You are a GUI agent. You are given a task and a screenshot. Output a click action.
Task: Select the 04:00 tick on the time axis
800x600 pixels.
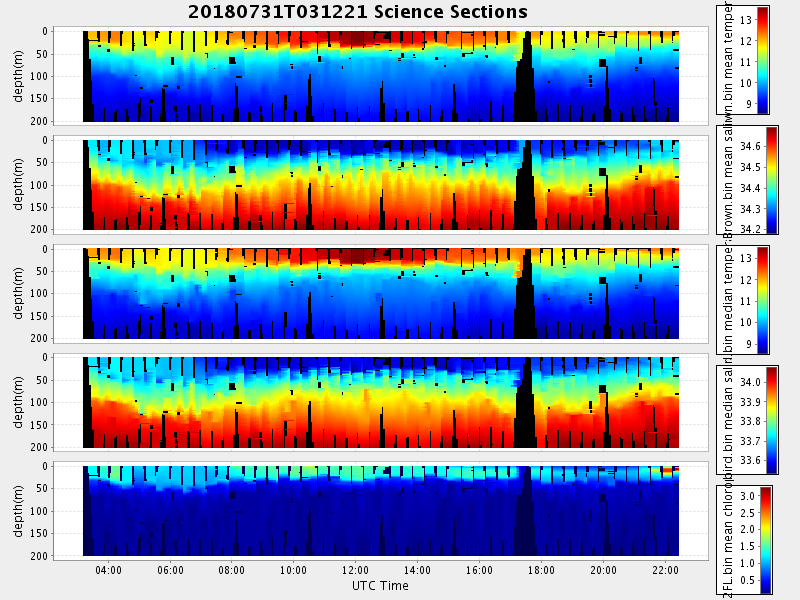tap(109, 571)
